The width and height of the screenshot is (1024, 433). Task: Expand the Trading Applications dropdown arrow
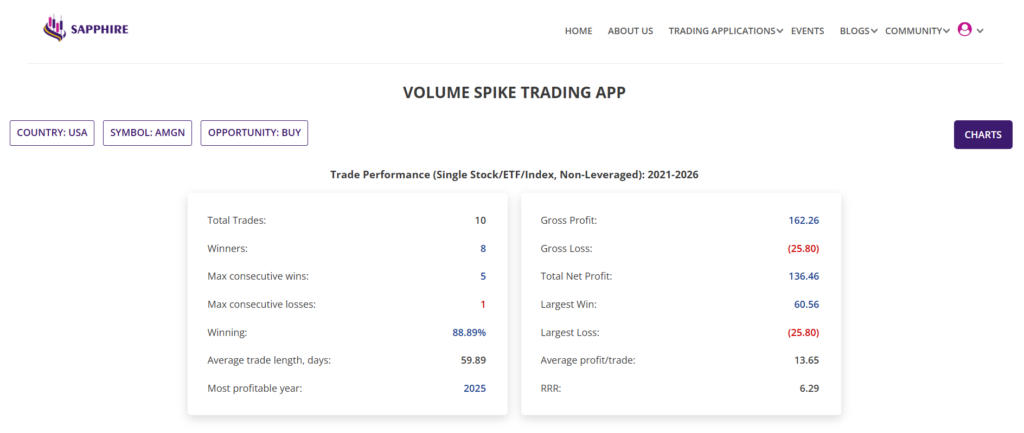[x=780, y=31]
